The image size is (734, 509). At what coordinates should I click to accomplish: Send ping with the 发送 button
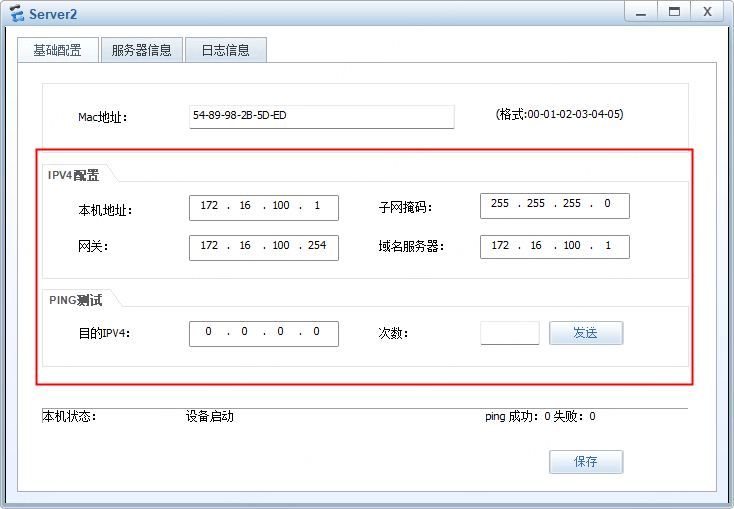click(586, 333)
